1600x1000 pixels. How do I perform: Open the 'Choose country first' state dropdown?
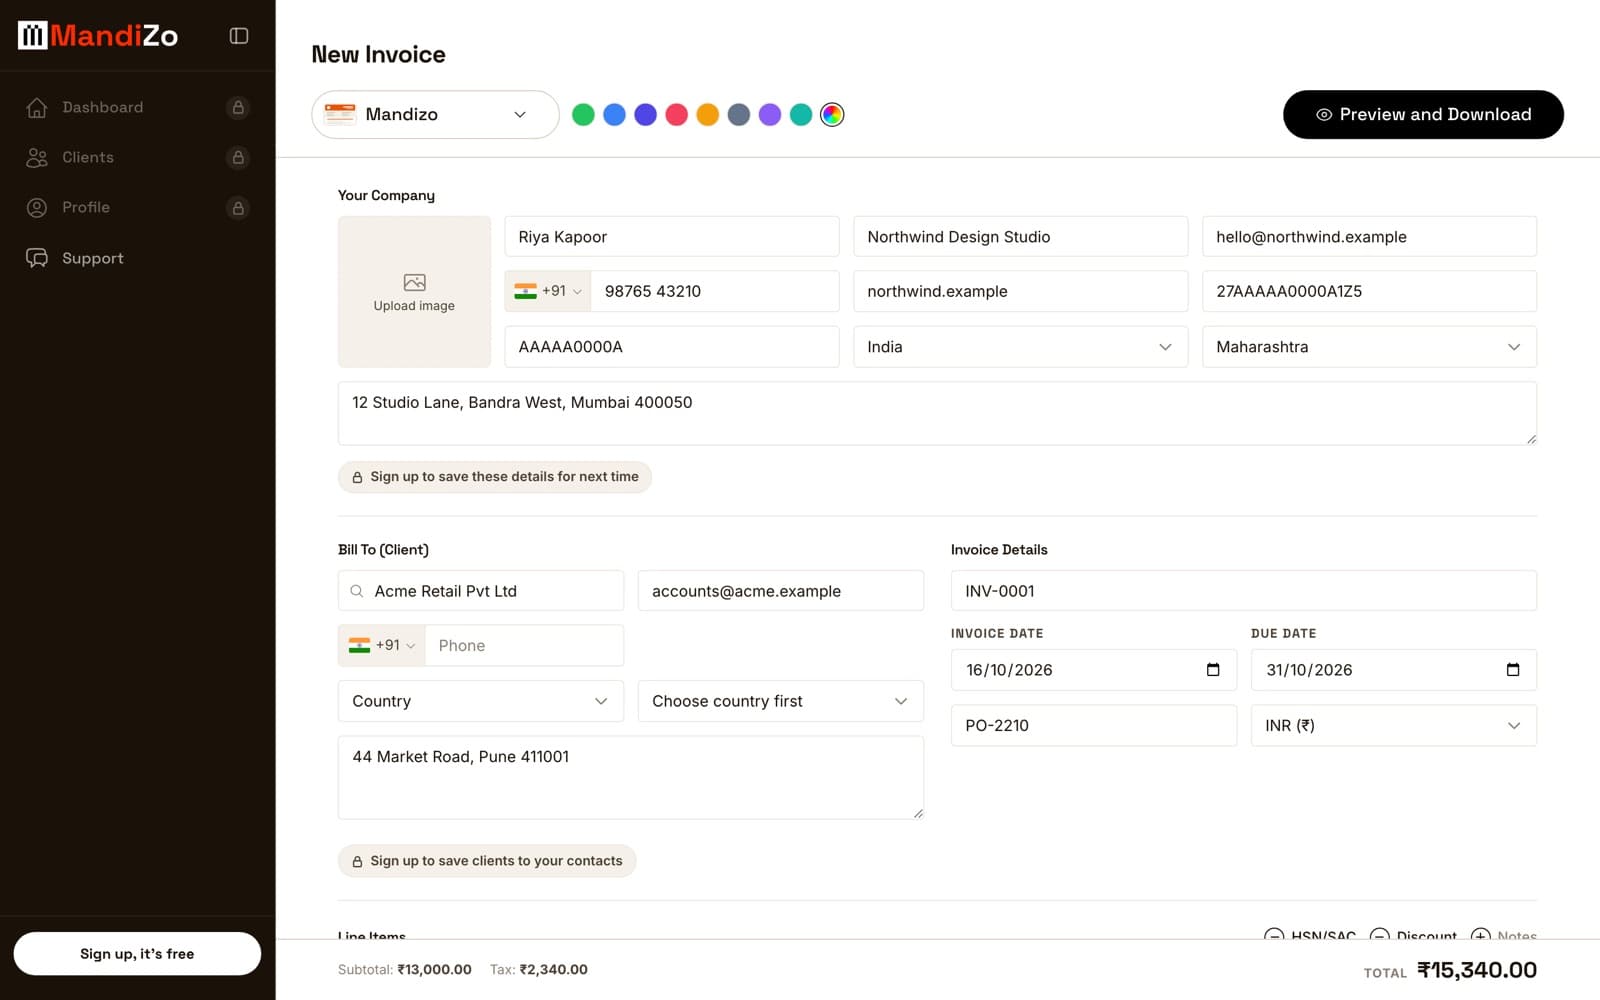point(781,701)
